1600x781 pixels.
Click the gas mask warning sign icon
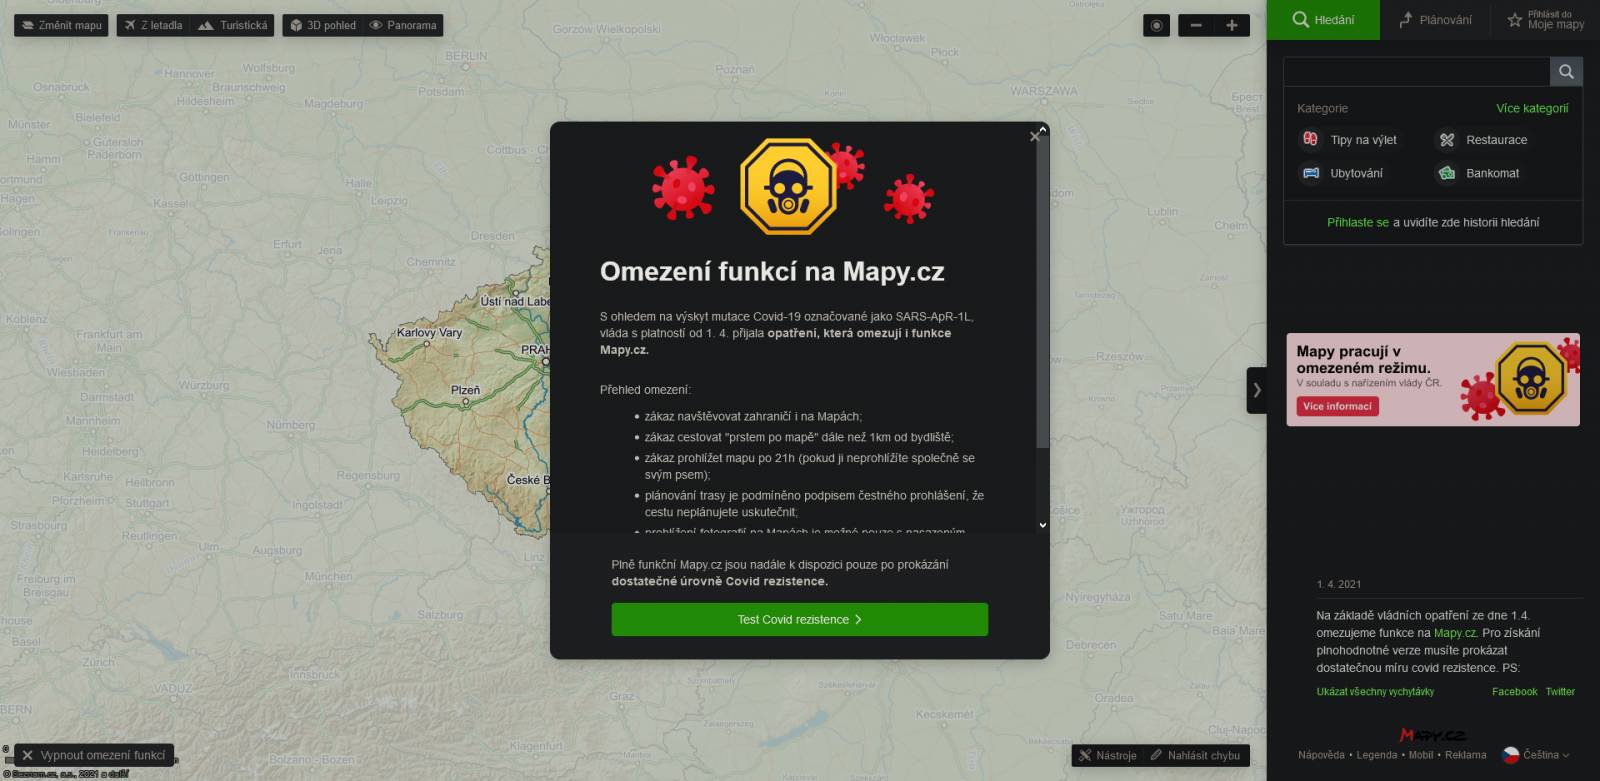(x=788, y=187)
